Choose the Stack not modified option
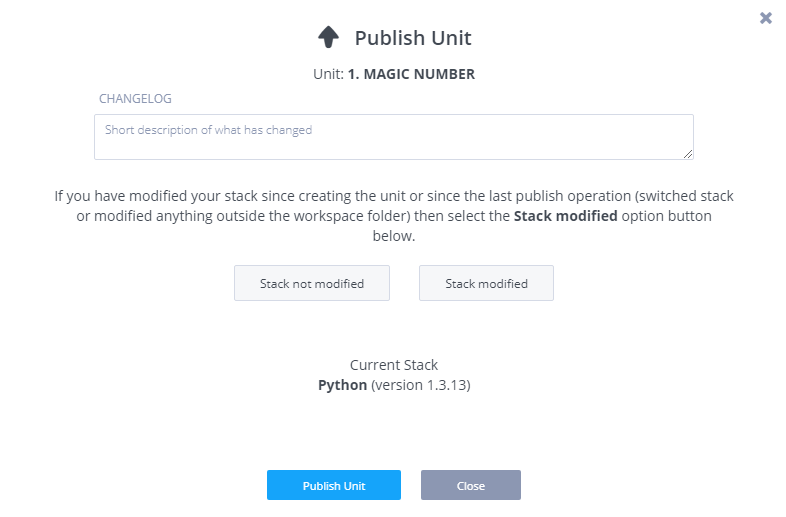The width and height of the screenshot is (786, 517). [312, 283]
